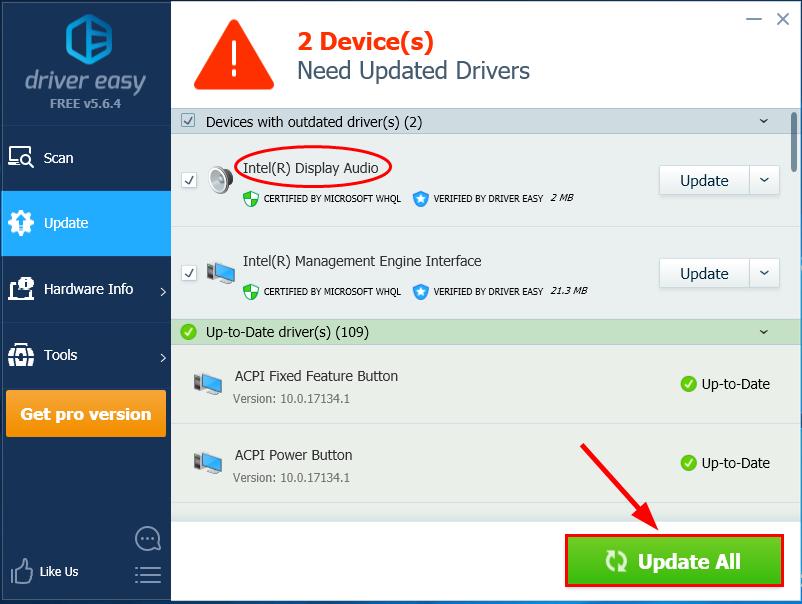Click the Like Us thumbs-up icon
Screen dimensions: 802x604
click(x=21, y=571)
